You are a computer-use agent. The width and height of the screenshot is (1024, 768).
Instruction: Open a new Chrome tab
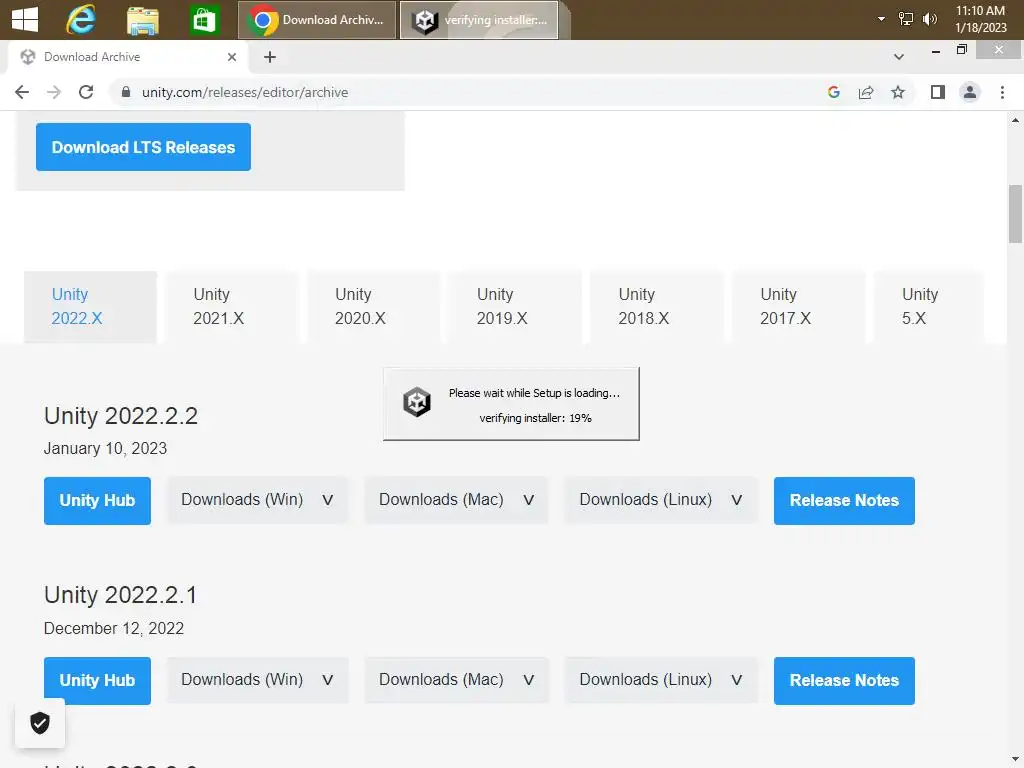(x=270, y=57)
